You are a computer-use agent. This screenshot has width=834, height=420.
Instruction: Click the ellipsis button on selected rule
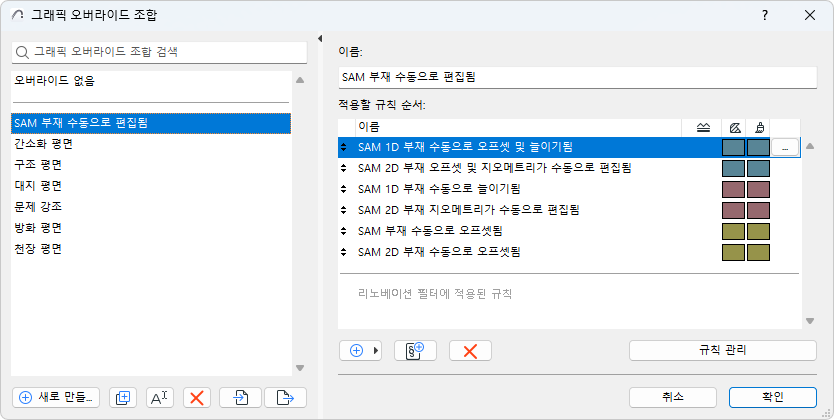click(785, 147)
